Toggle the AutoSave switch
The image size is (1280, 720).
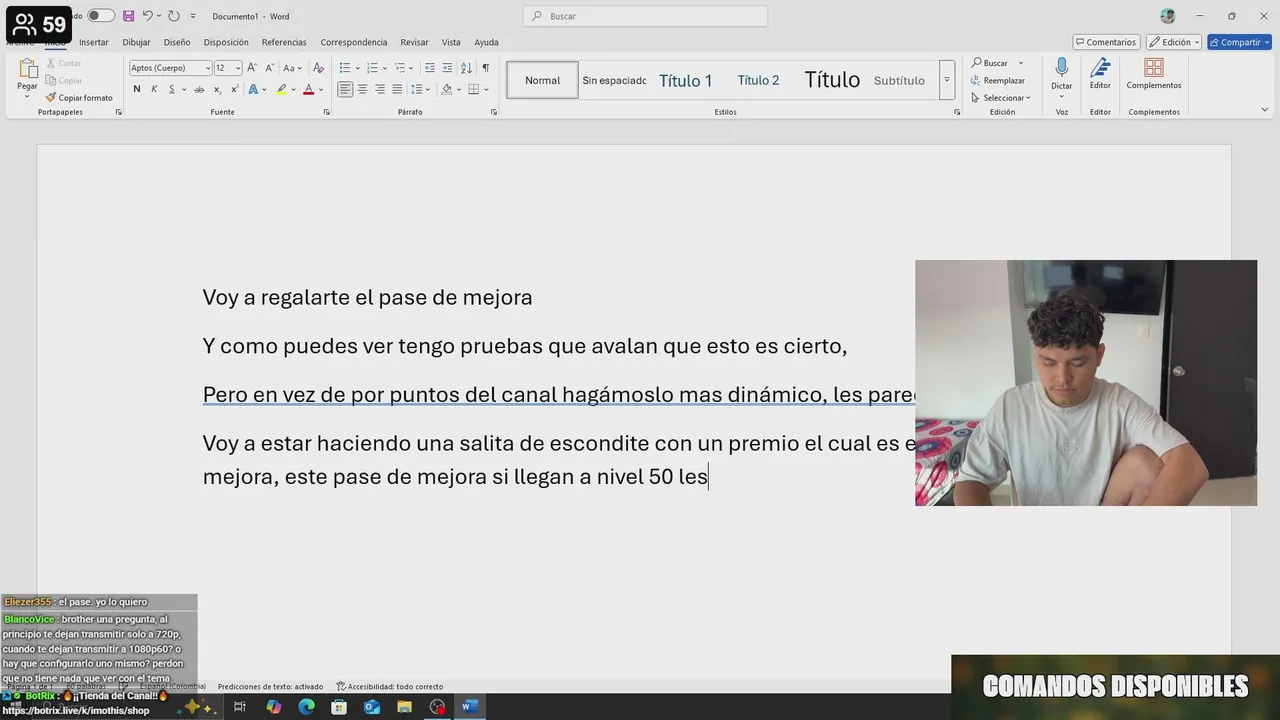(x=100, y=16)
